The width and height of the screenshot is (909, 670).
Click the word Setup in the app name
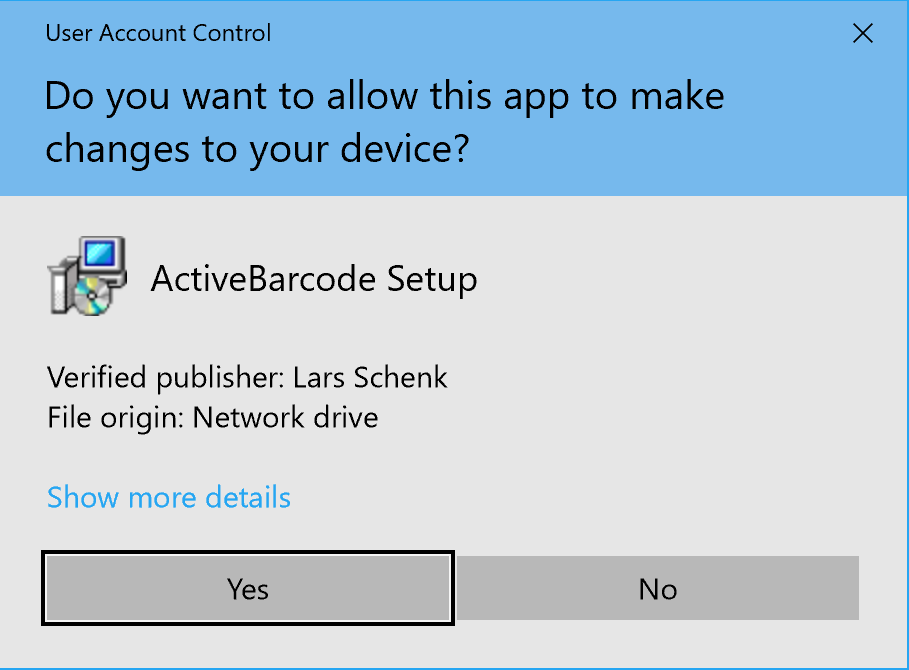click(433, 278)
